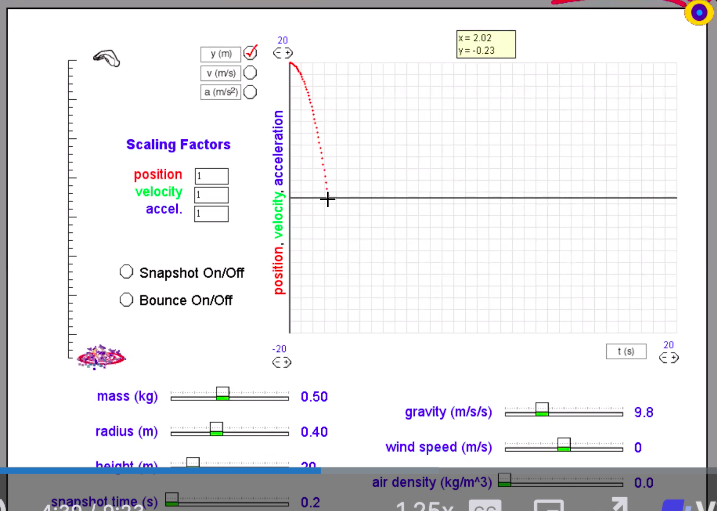Click the 'radius (m)' label
Image resolution: width=717 pixels, height=511 pixels.
point(126,431)
